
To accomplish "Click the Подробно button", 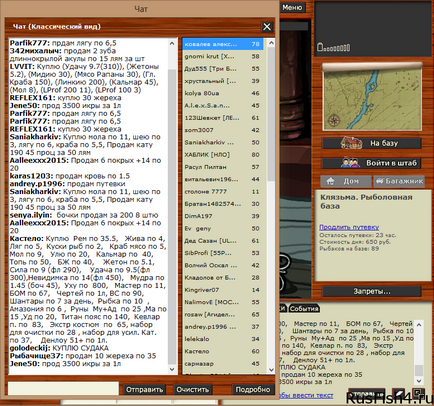I will (x=253, y=389).
